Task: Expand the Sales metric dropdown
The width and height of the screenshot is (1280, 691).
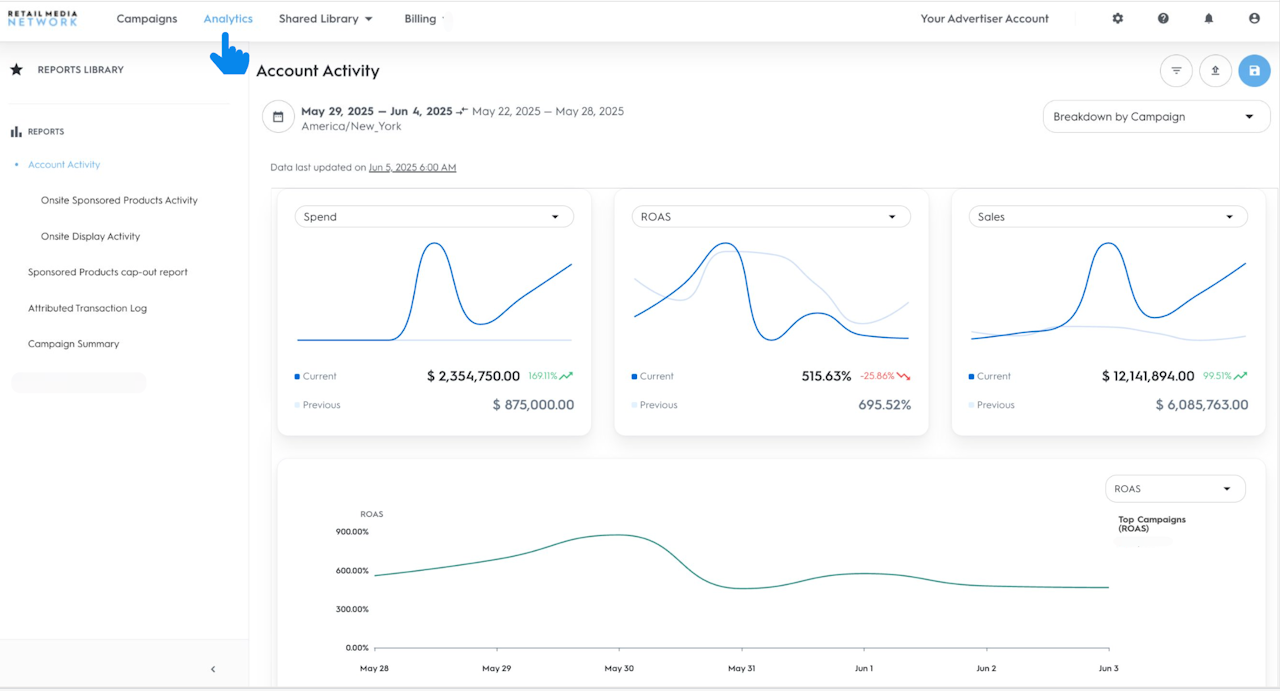Action: click(x=1108, y=217)
